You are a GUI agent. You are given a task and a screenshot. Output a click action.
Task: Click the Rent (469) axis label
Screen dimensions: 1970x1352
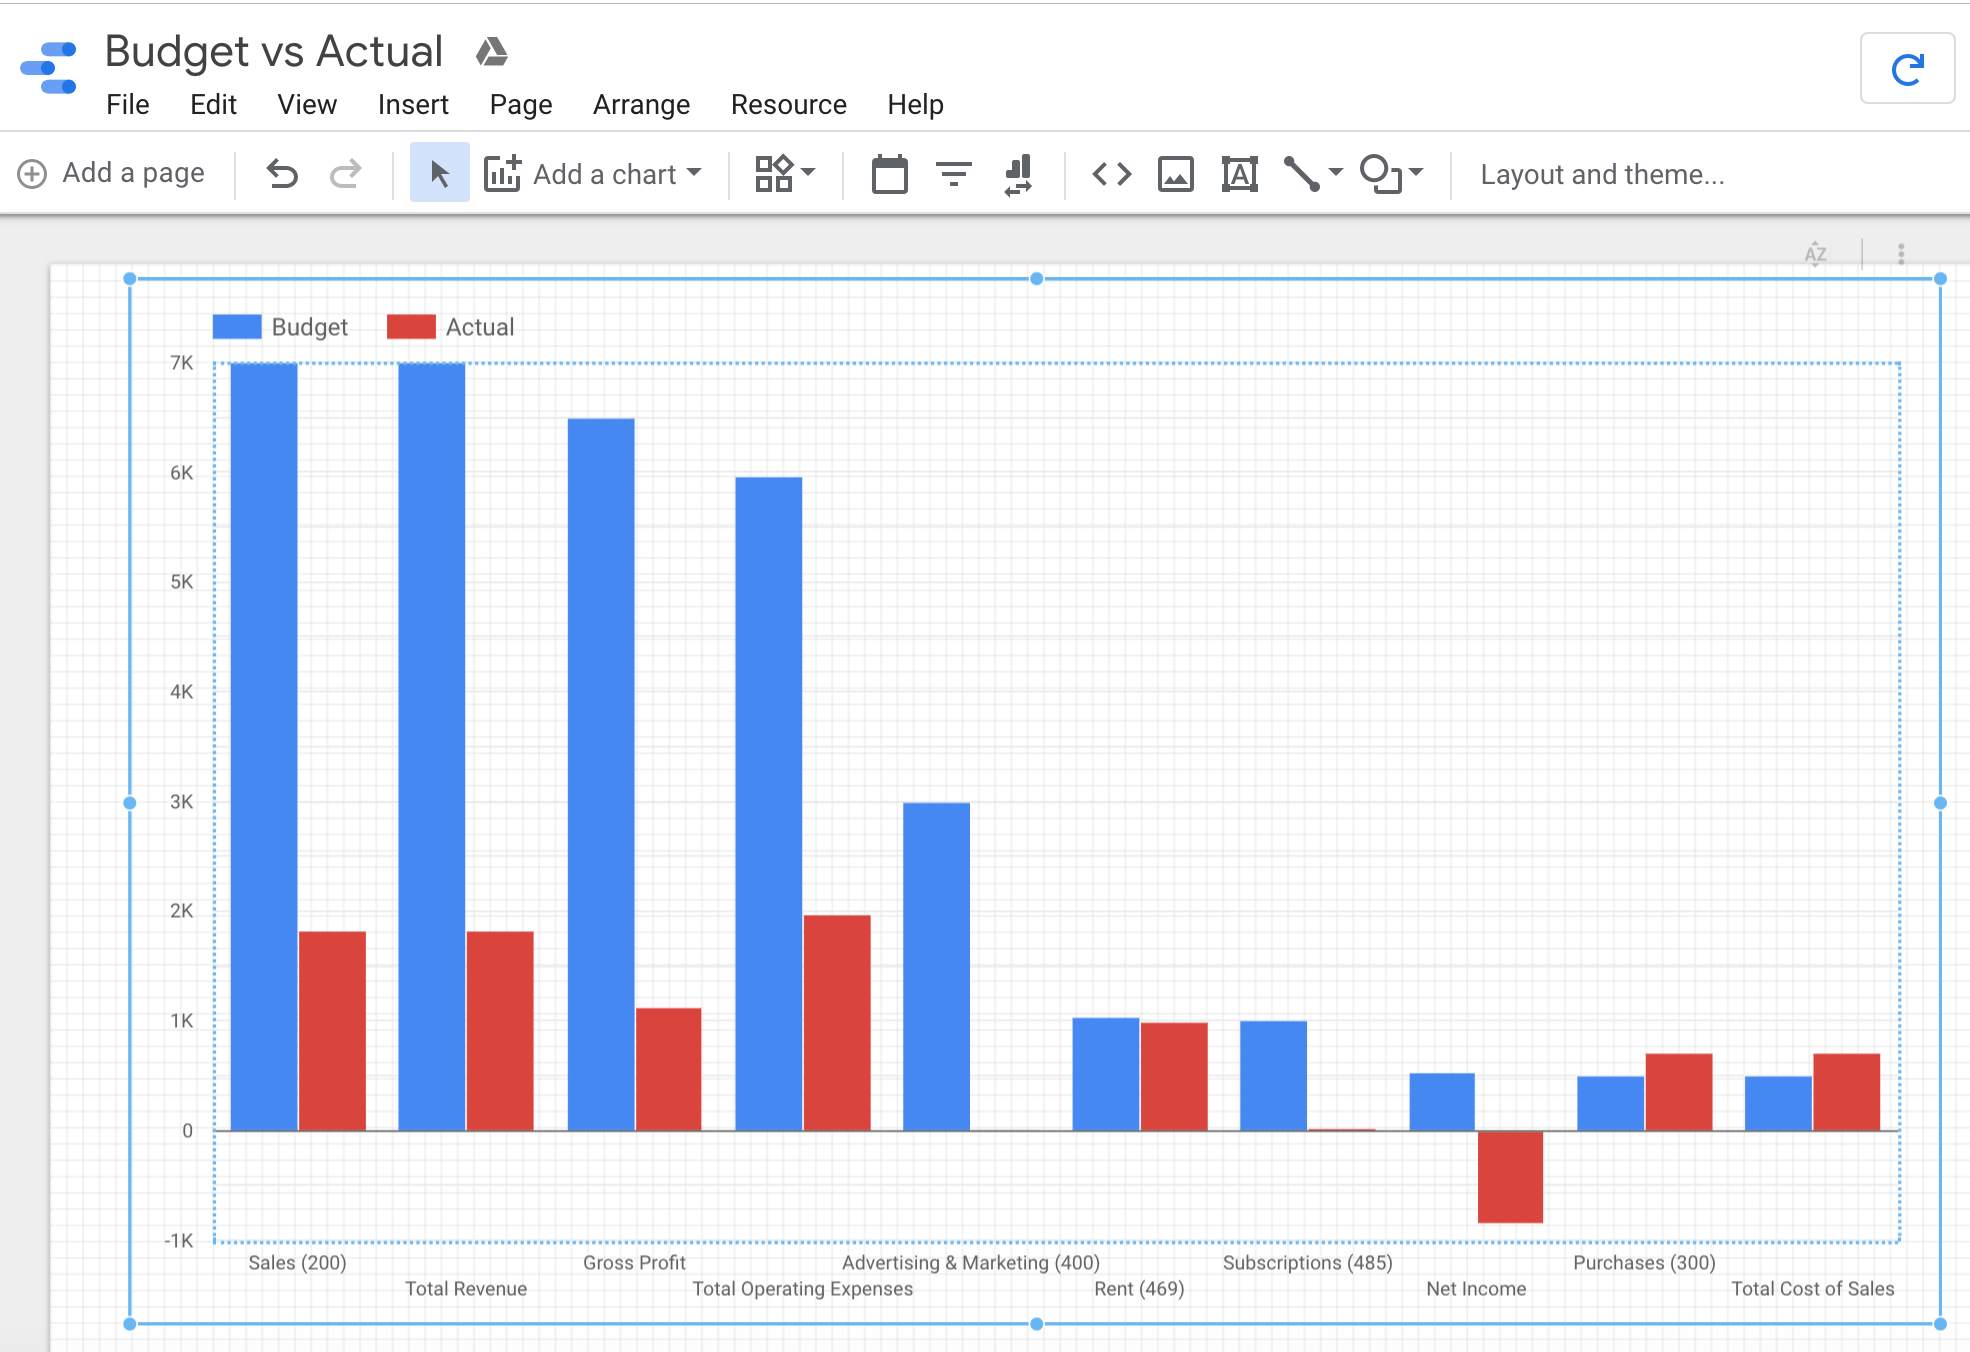[1139, 1289]
